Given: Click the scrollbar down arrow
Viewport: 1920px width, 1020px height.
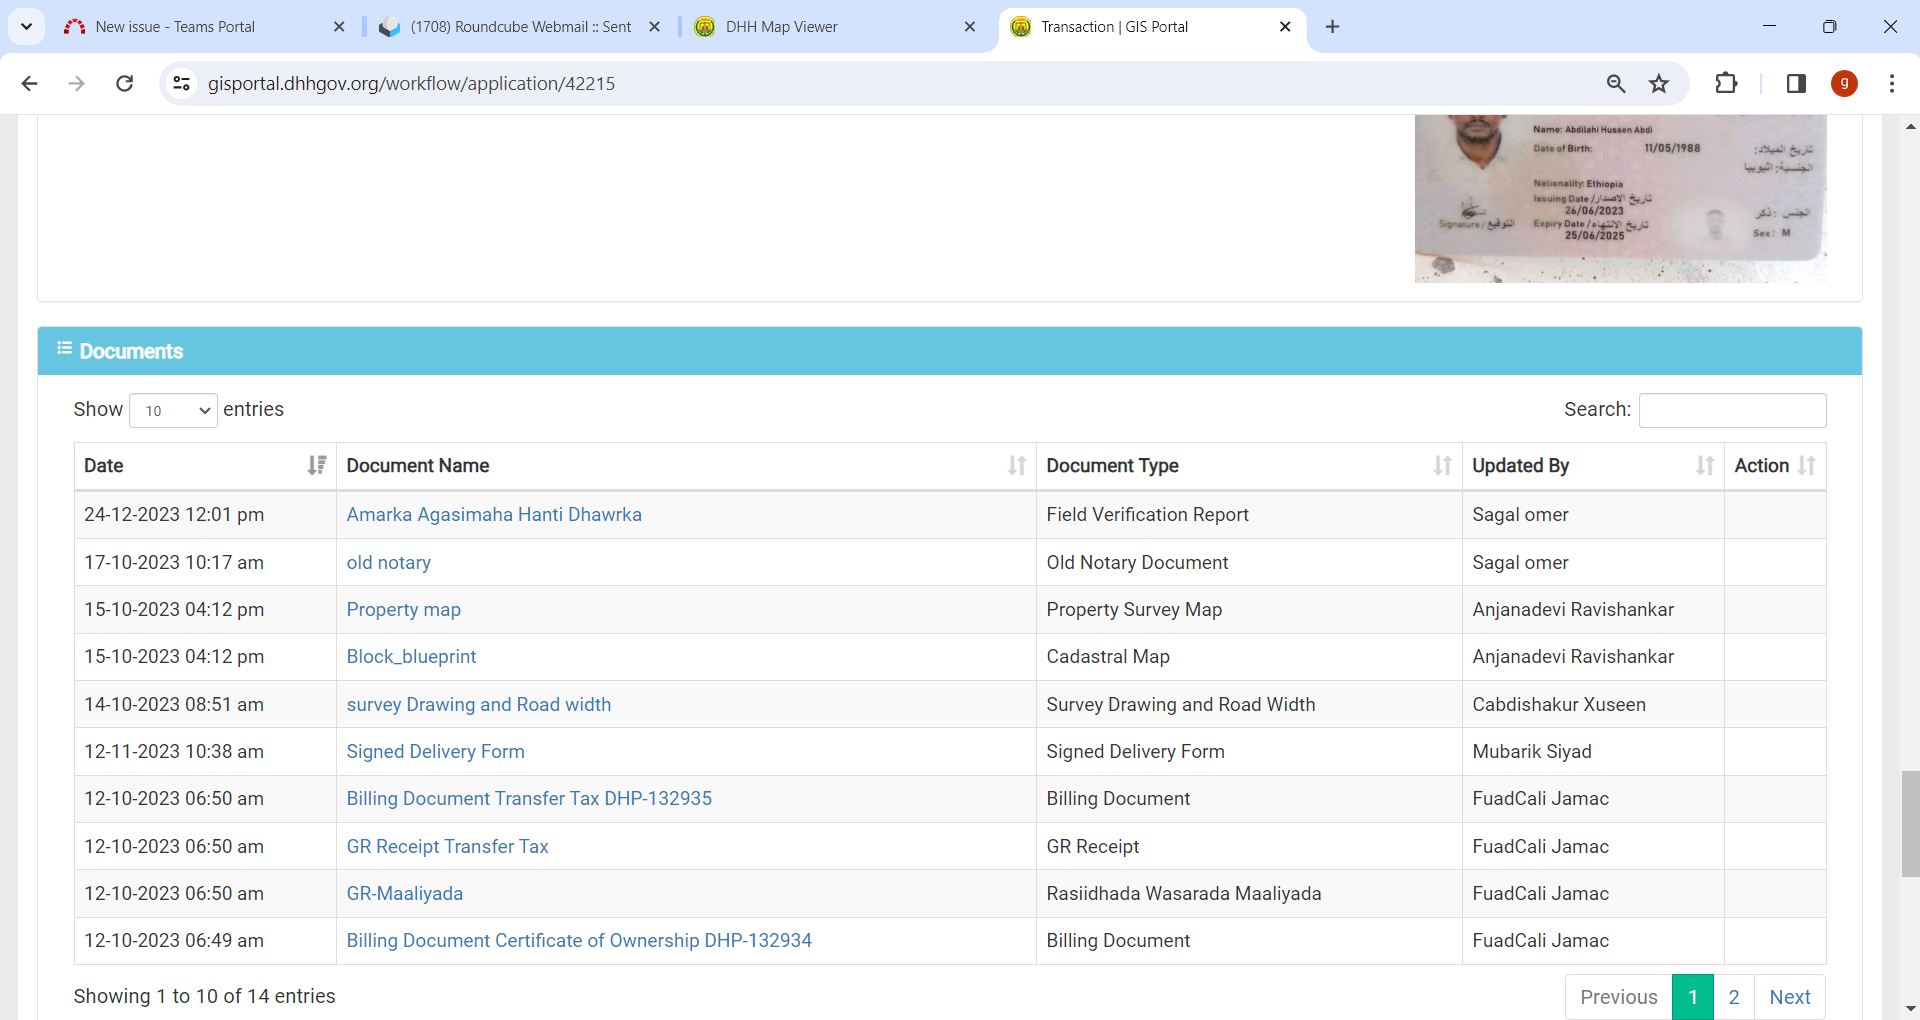Looking at the screenshot, I should click(x=1910, y=1009).
